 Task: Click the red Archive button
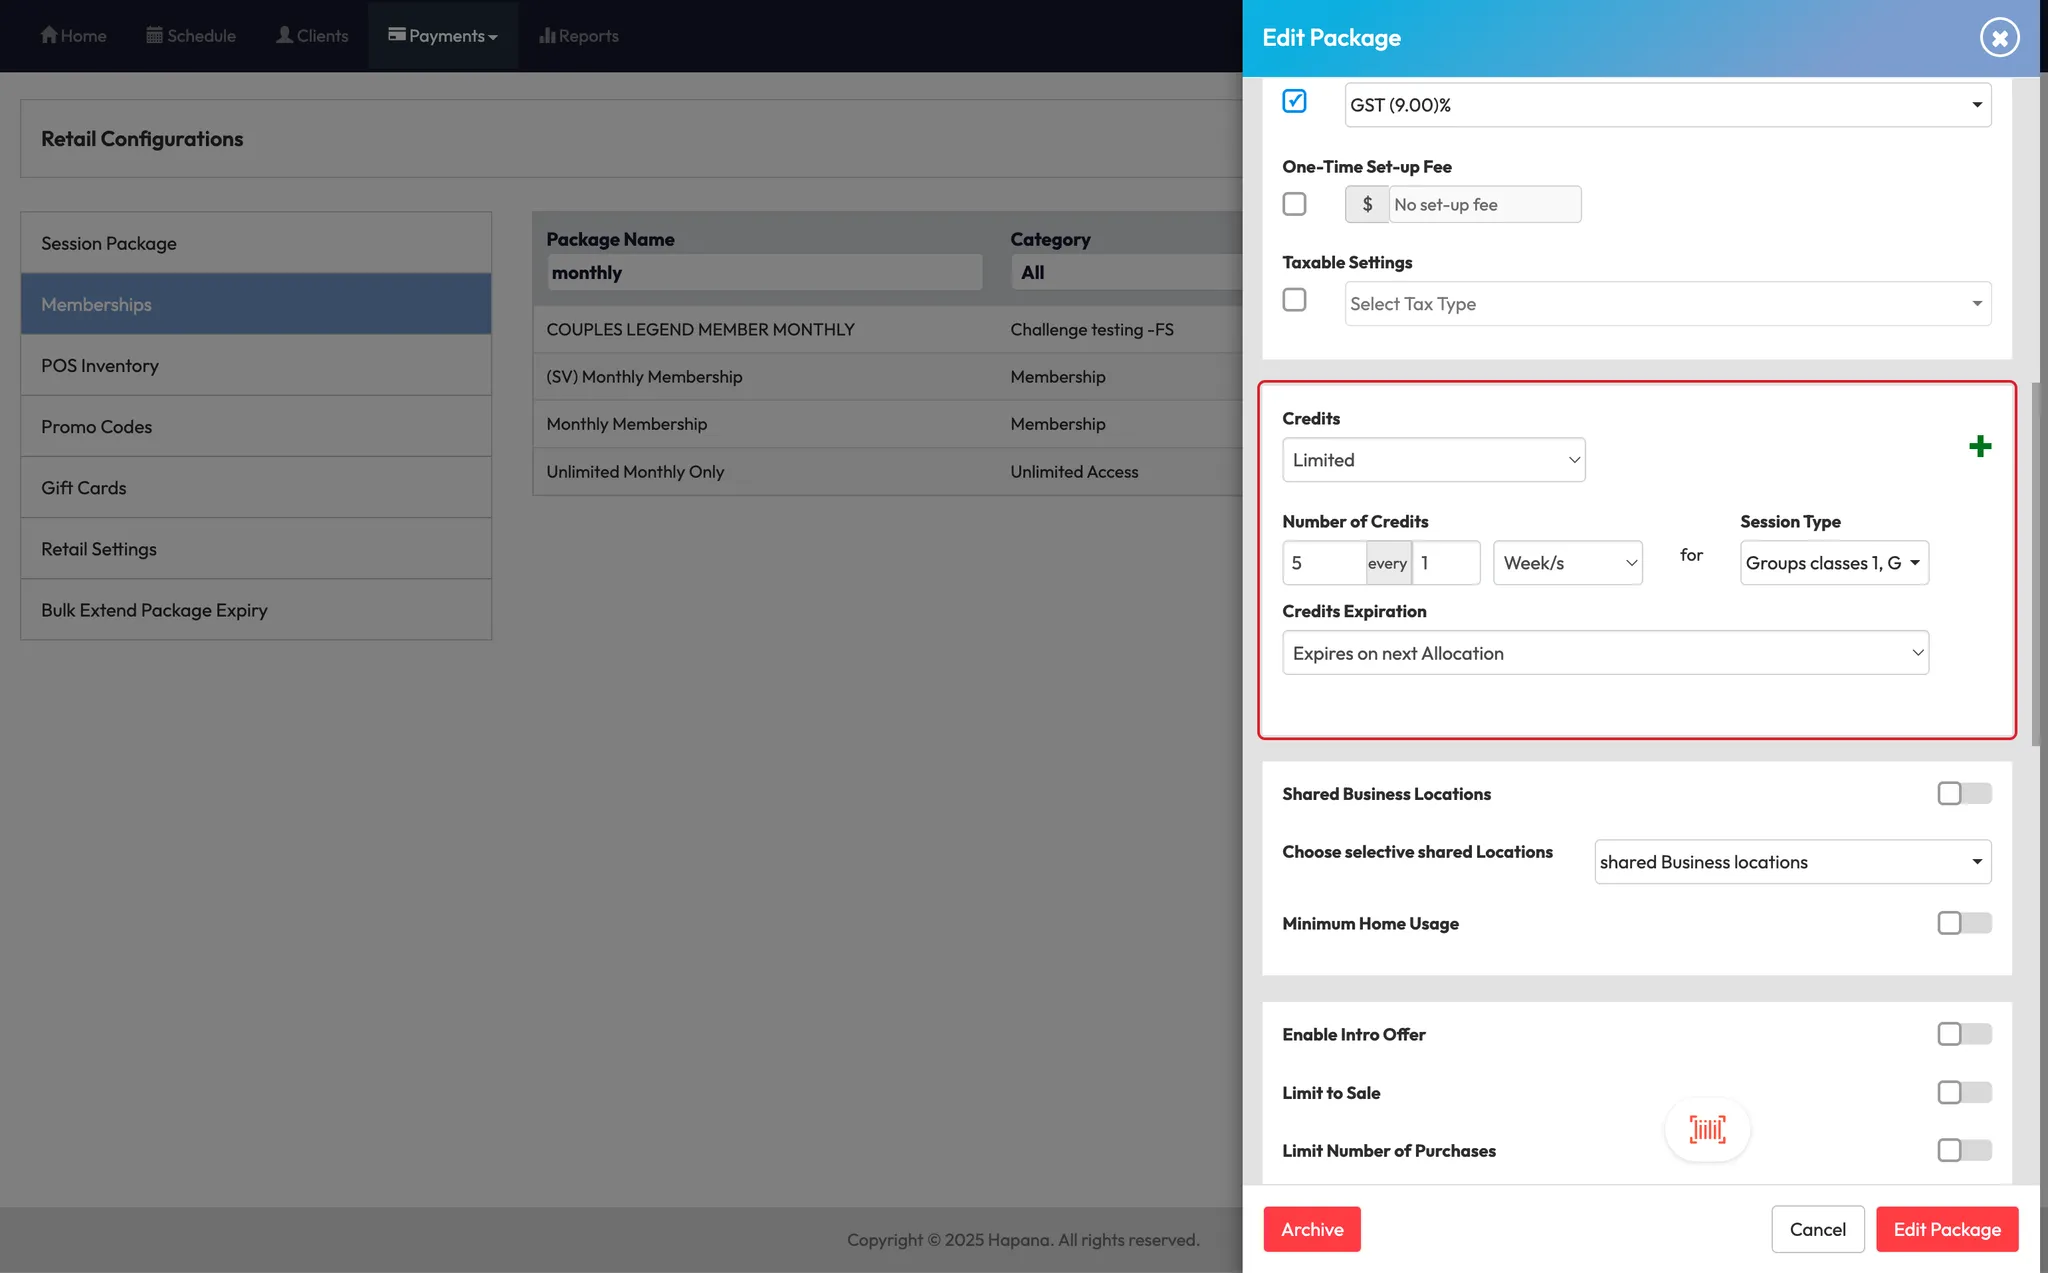point(1311,1229)
